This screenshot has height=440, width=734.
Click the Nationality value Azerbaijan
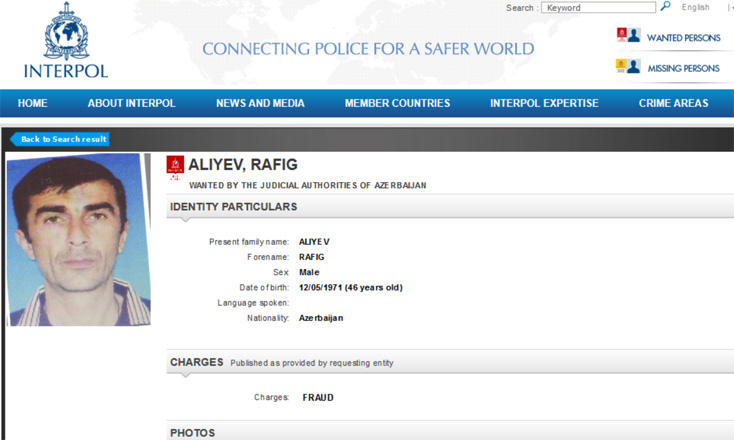tap(321, 318)
